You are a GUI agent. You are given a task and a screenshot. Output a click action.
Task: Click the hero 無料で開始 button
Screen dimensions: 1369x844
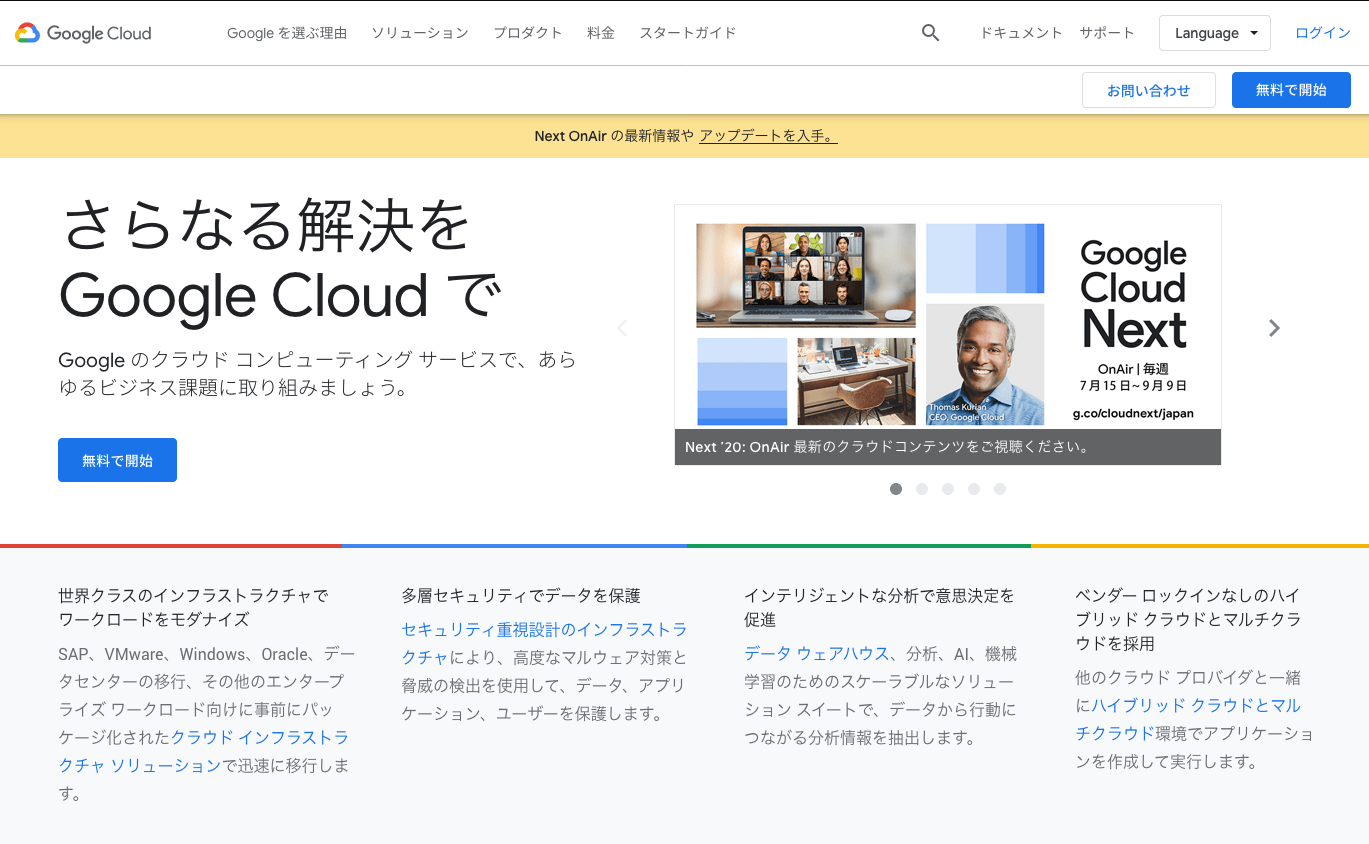[117, 460]
